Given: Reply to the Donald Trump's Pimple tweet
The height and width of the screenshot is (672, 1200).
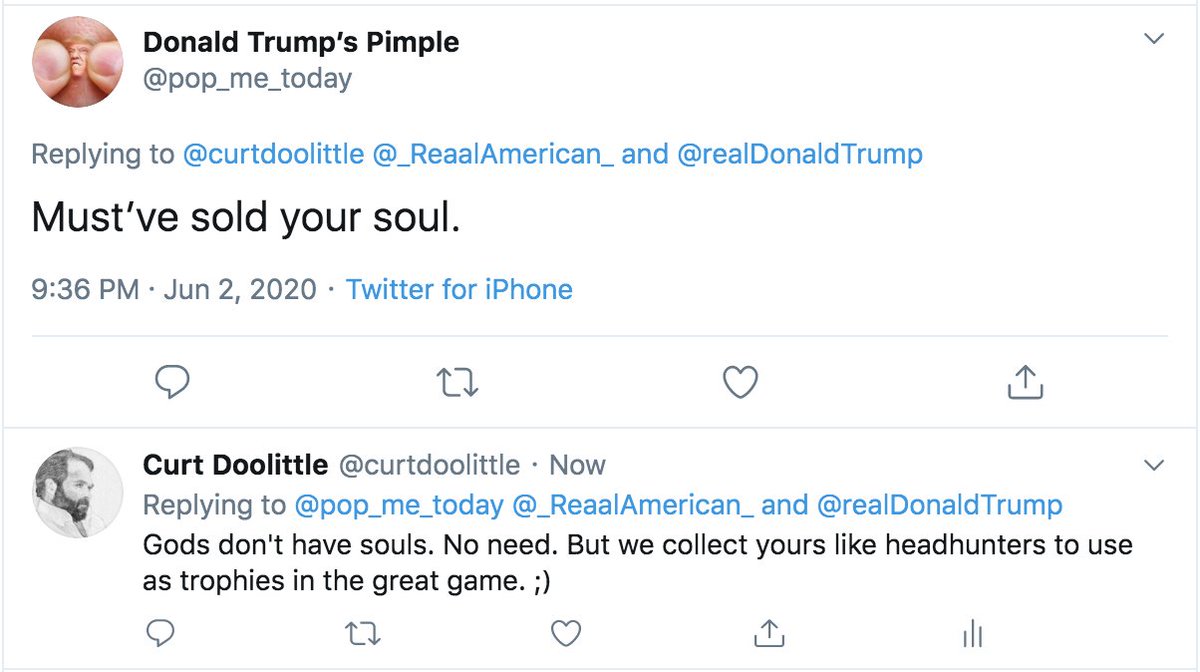Looking at the screenshot, I should pyautogui.click(x=173, y=382).
